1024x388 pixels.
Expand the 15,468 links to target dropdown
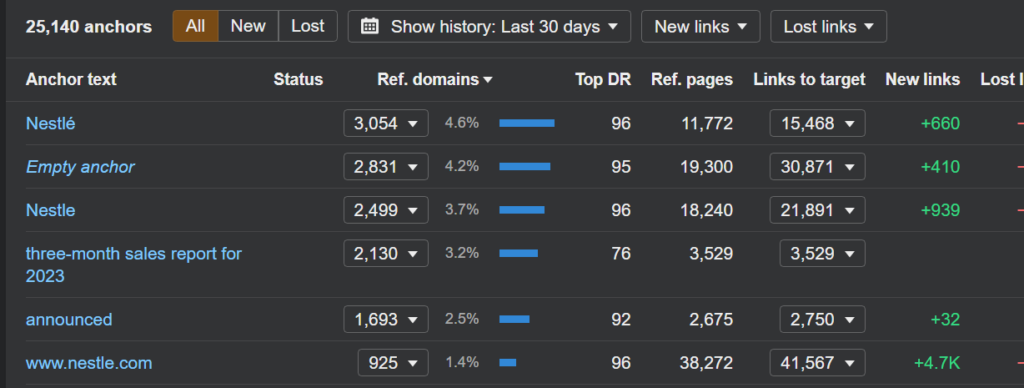818,123
